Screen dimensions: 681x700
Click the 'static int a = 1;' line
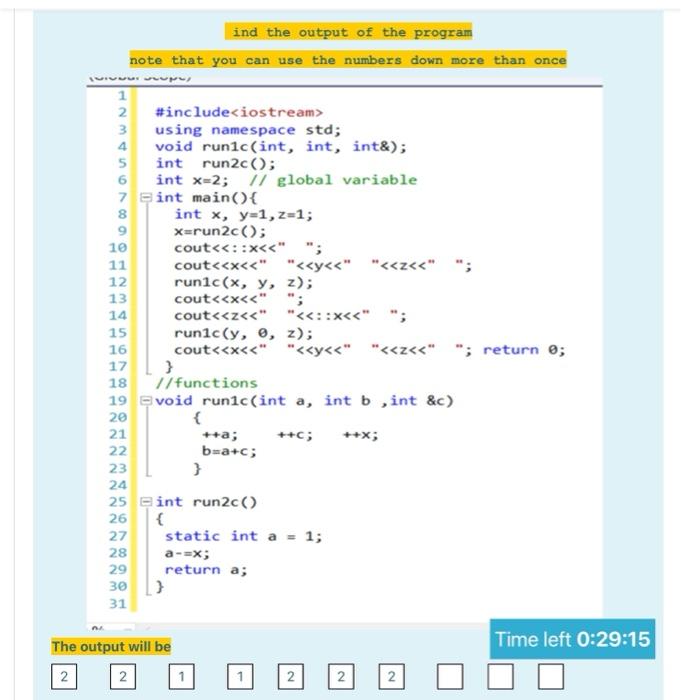point(243,536)
